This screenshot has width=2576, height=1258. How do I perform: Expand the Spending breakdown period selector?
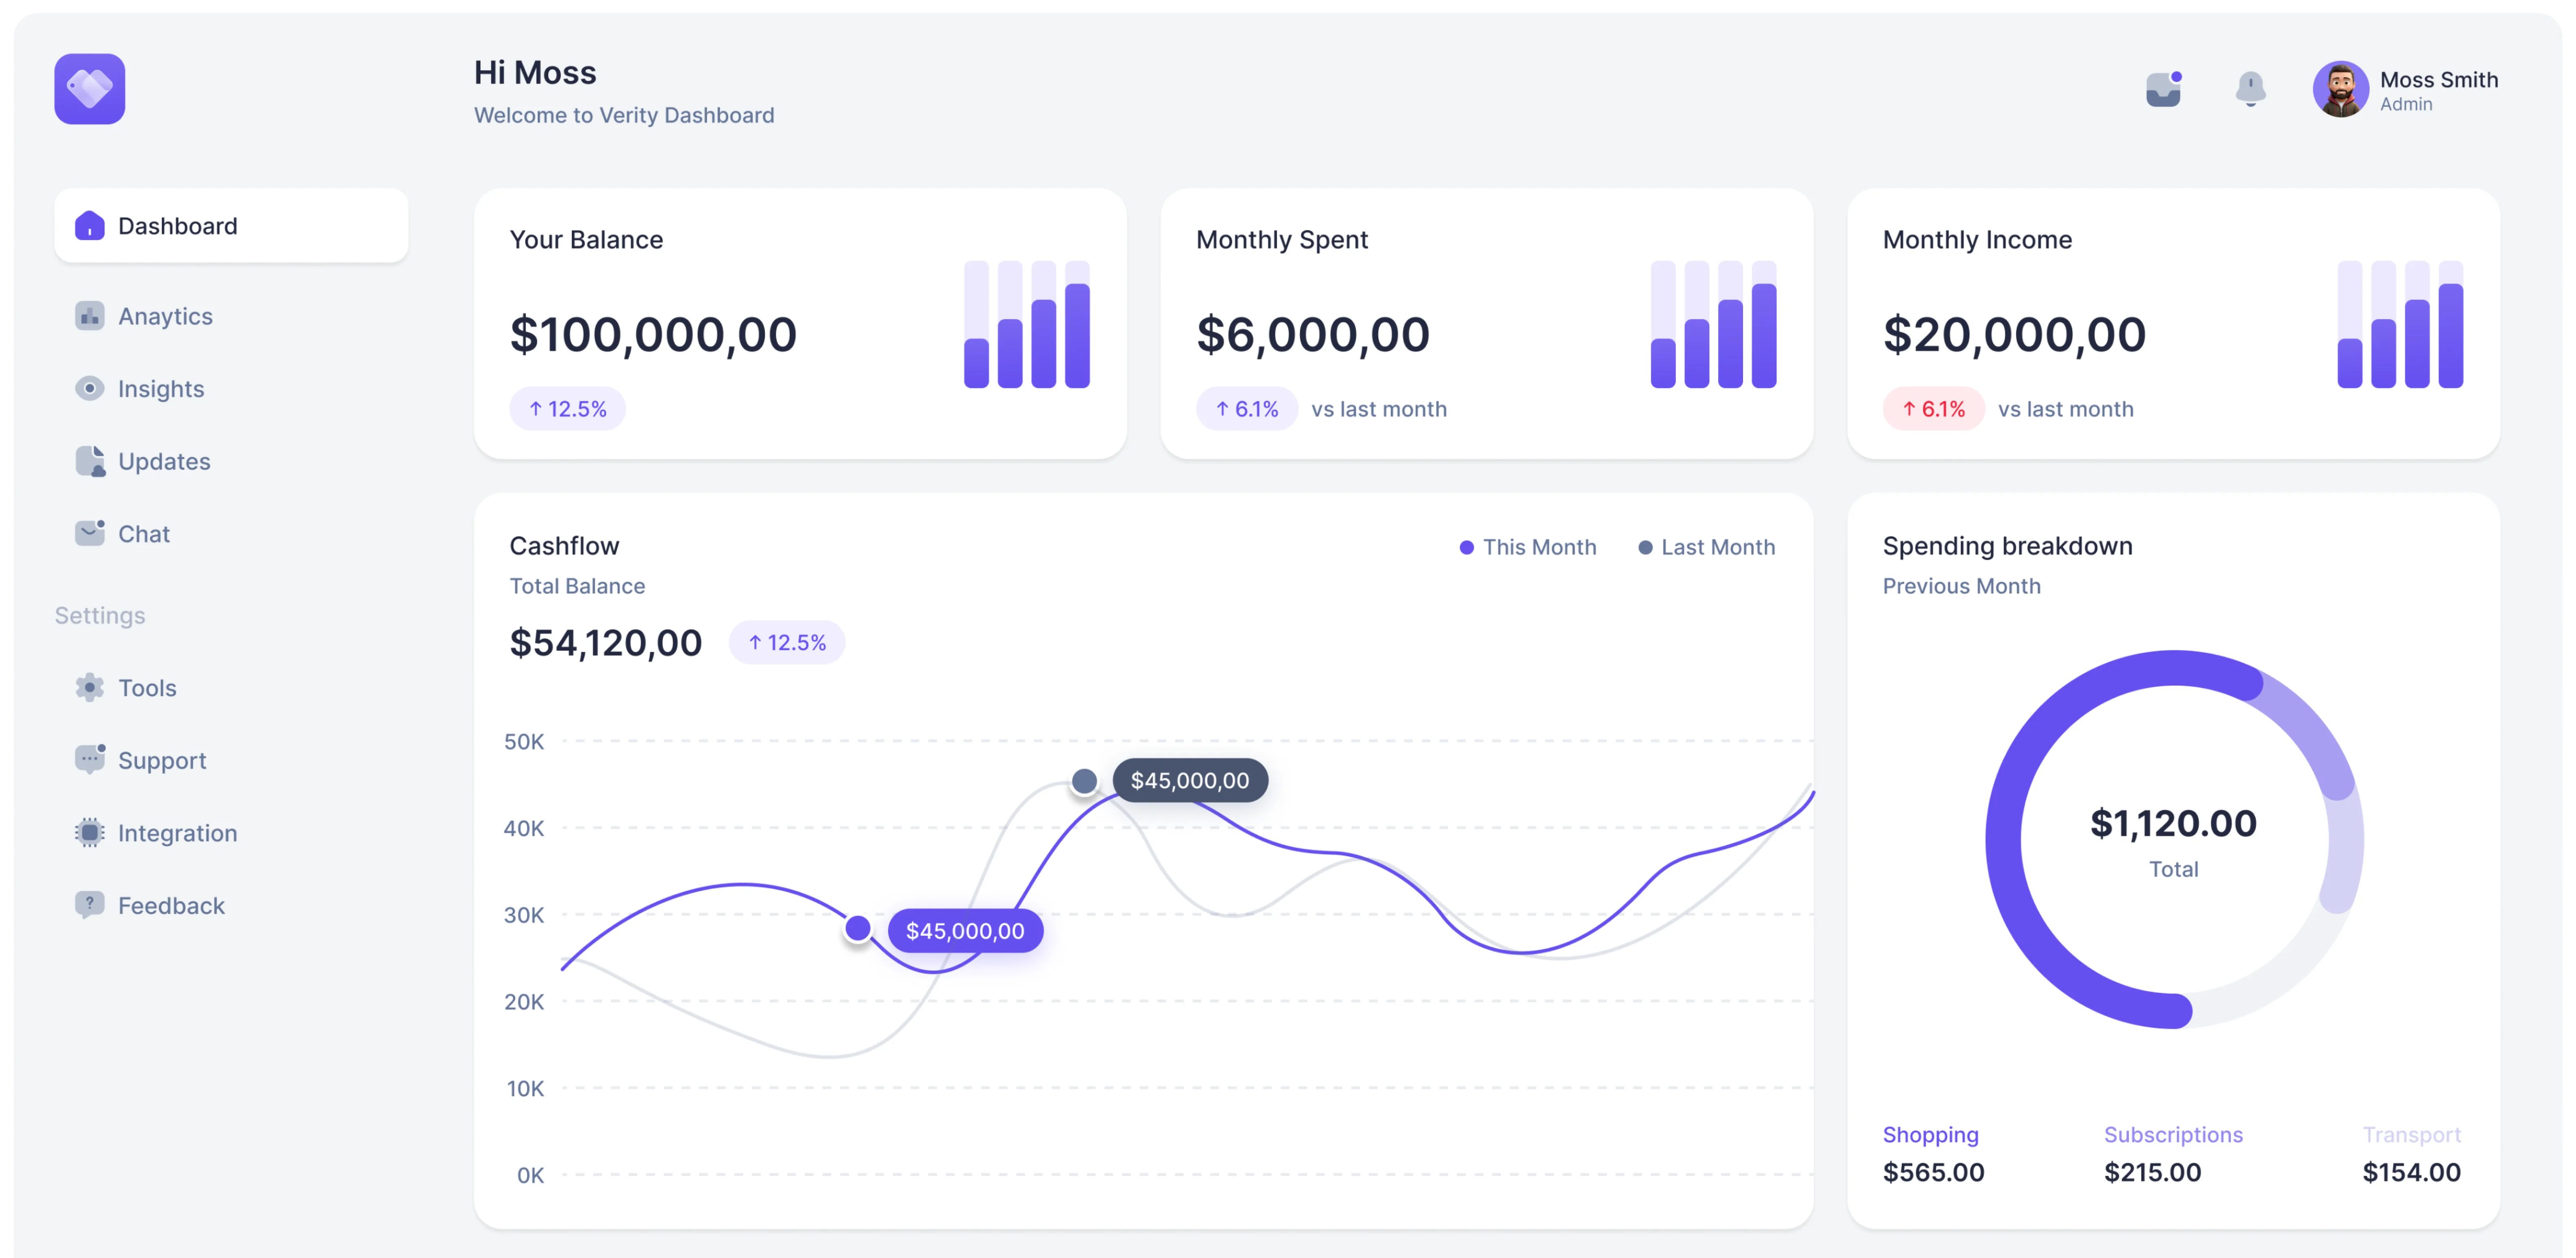pyautogui.click(x=1962, y=586)
